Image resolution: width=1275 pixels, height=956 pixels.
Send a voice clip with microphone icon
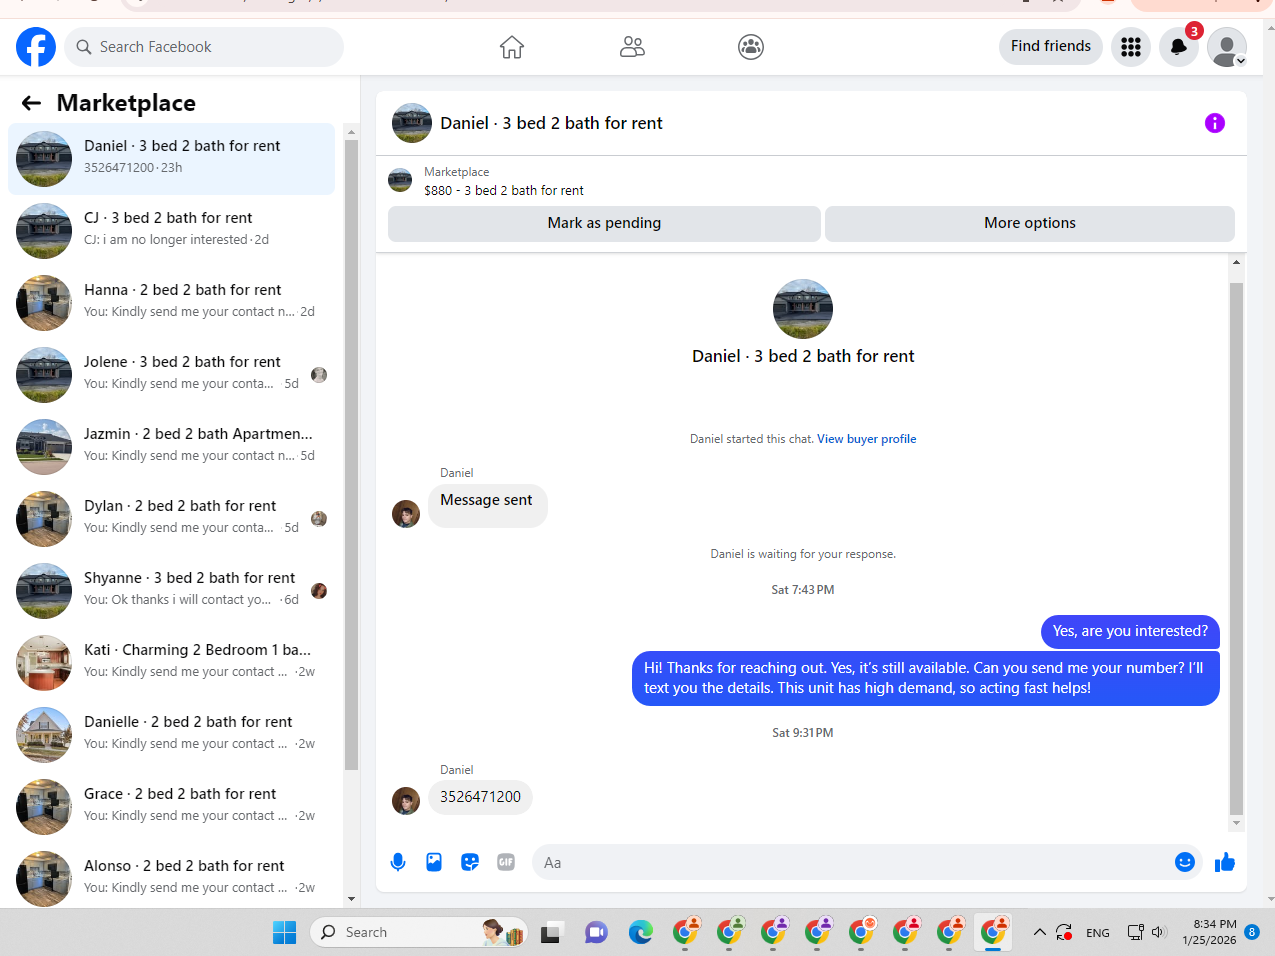pos(398,862)
